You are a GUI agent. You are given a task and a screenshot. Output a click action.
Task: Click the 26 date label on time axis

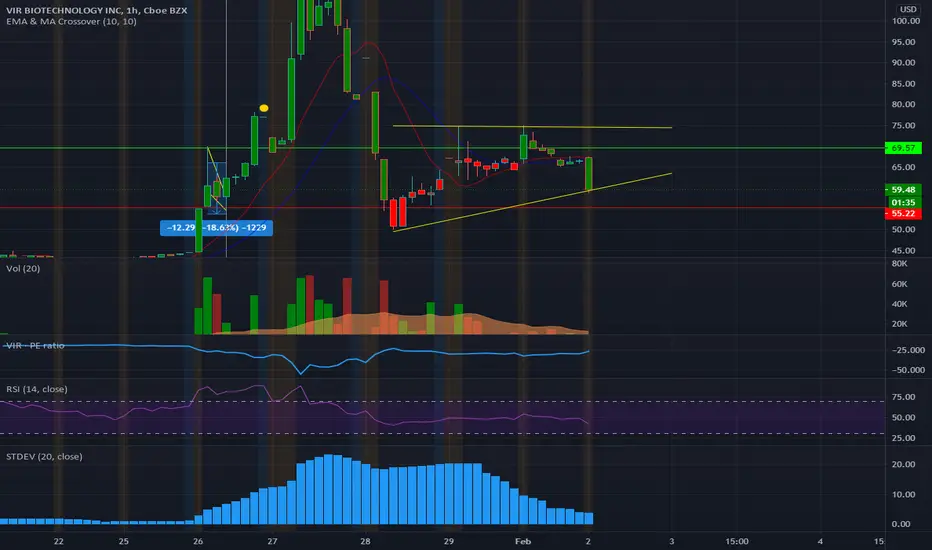[x=198, y=541]
